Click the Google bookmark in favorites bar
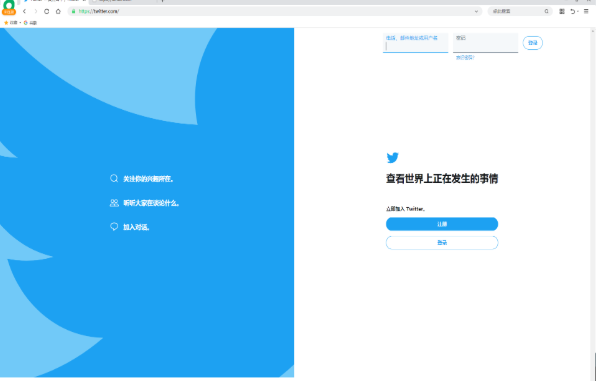 [30, 23]
